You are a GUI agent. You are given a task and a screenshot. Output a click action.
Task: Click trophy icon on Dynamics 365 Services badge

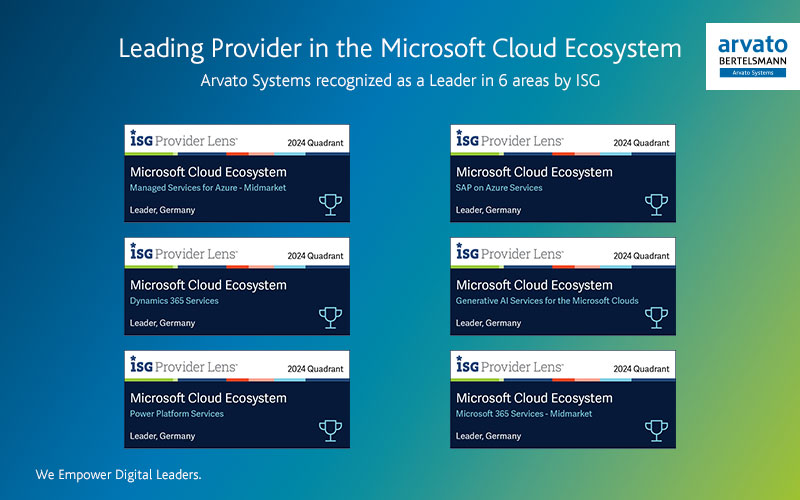point(330,317)
